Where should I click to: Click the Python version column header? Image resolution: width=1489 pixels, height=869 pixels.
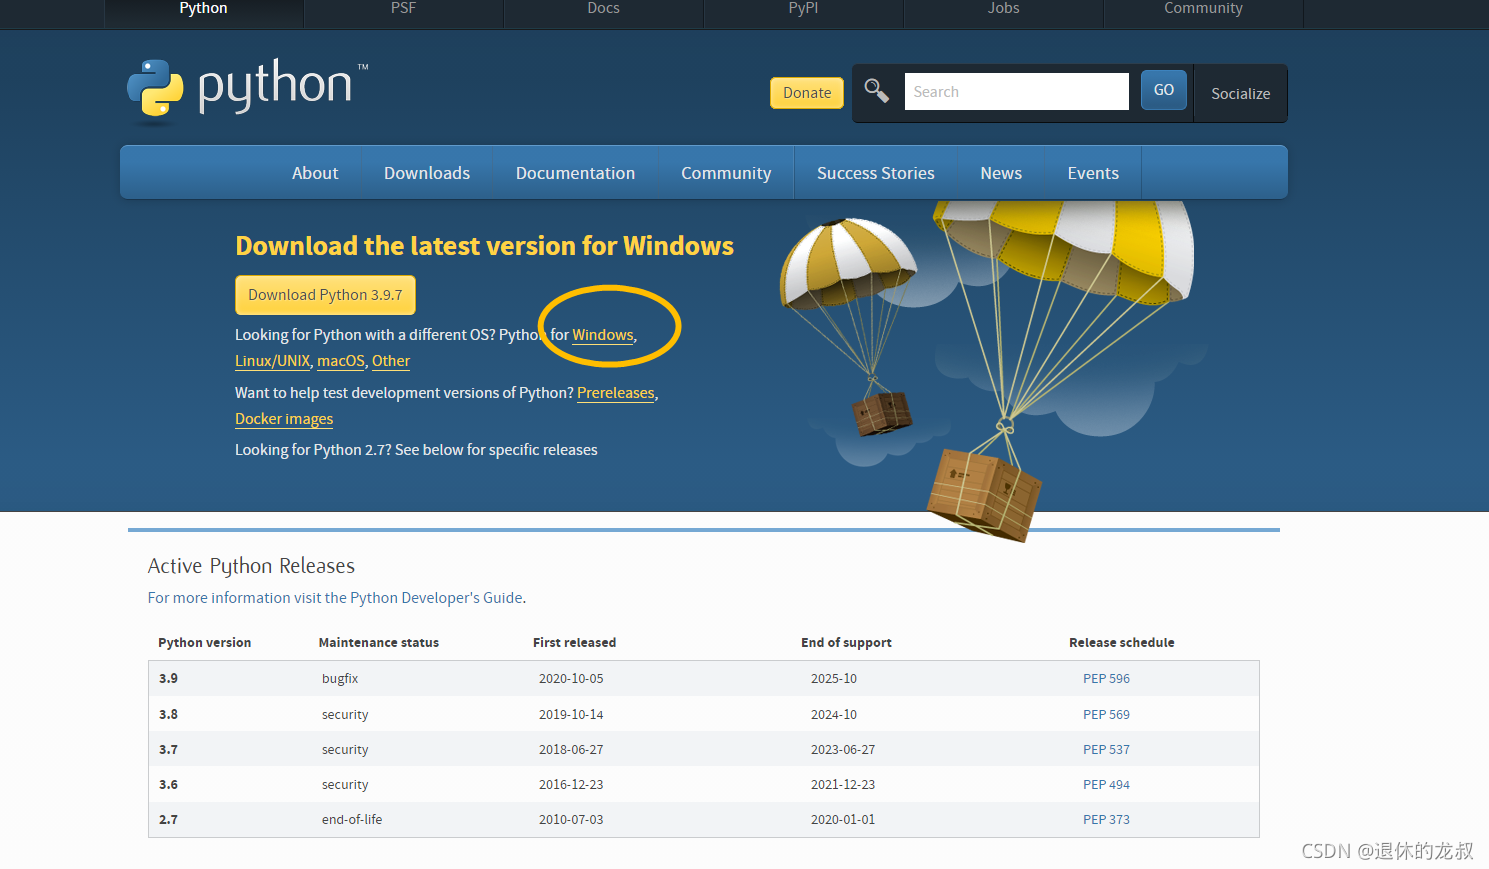click(x=205, y=643)
